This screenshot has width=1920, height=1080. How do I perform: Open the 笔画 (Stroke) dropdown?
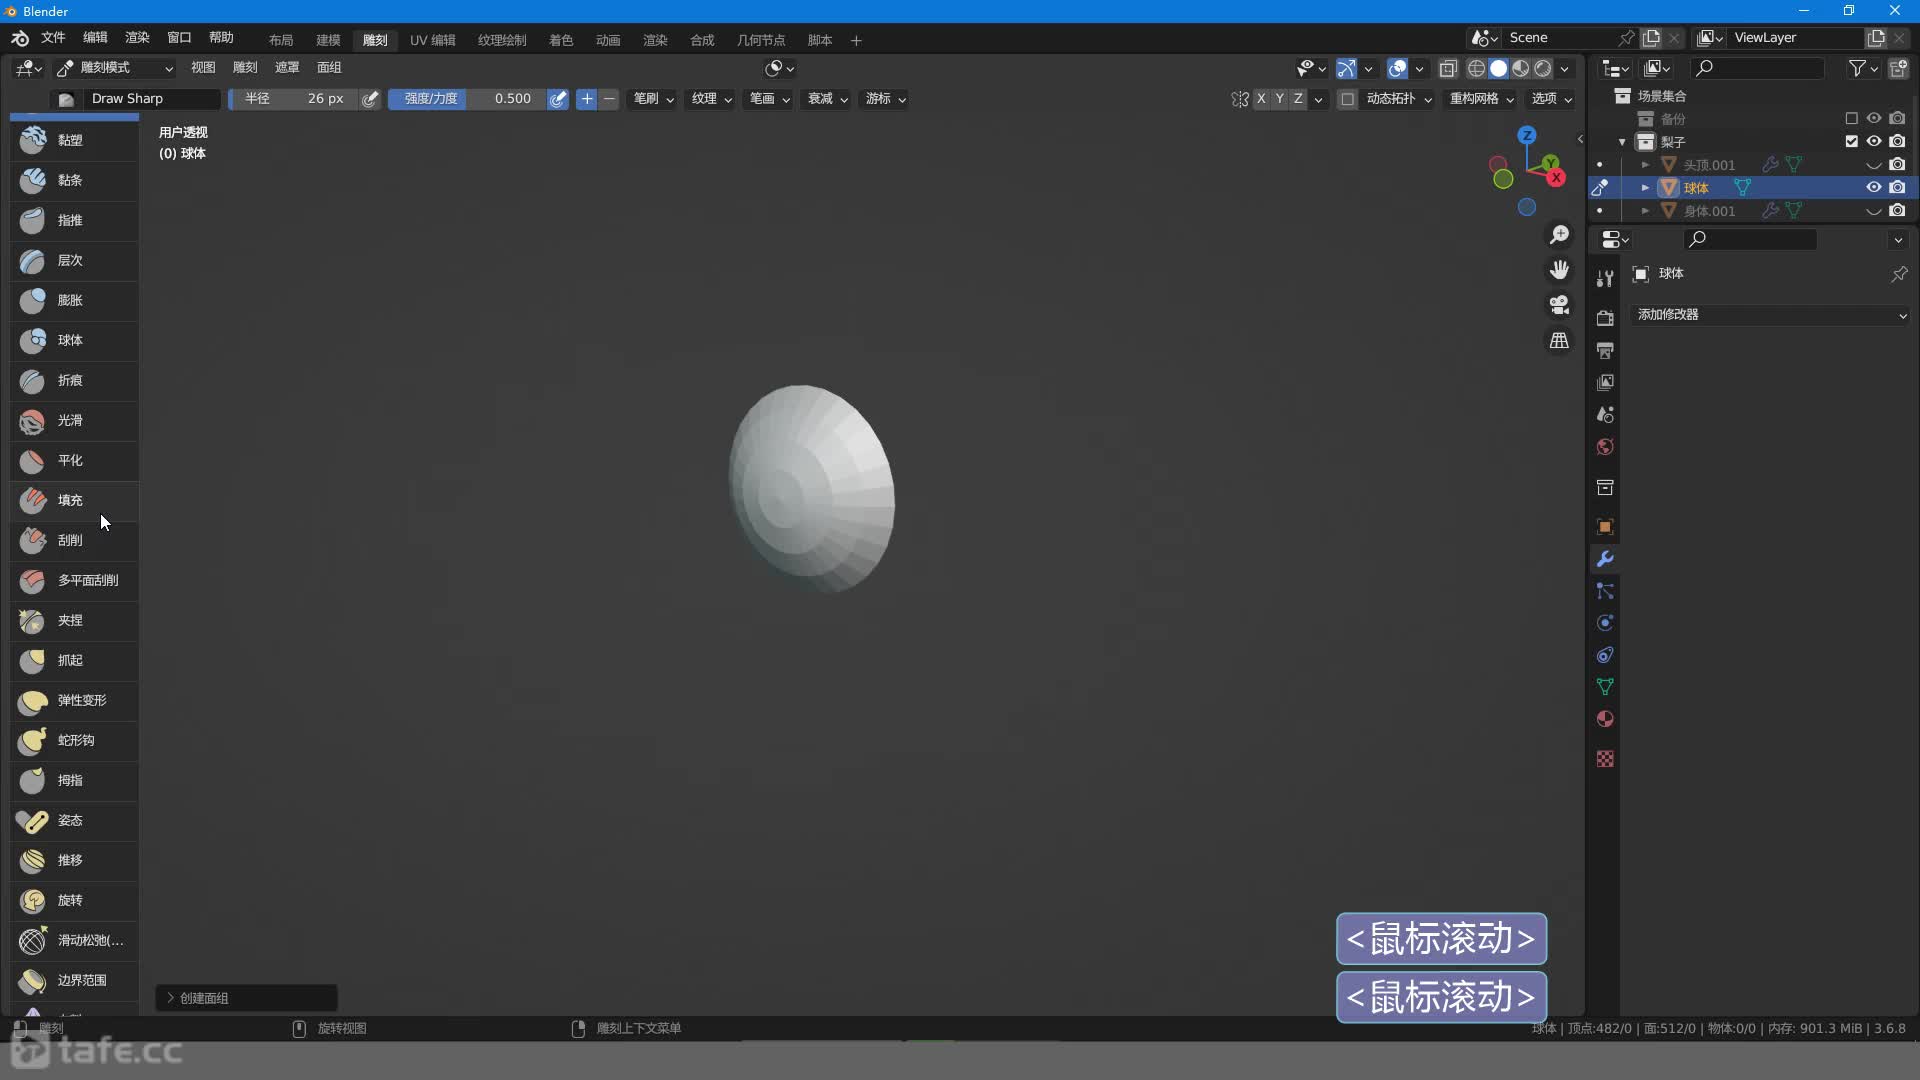coord(770,99)
